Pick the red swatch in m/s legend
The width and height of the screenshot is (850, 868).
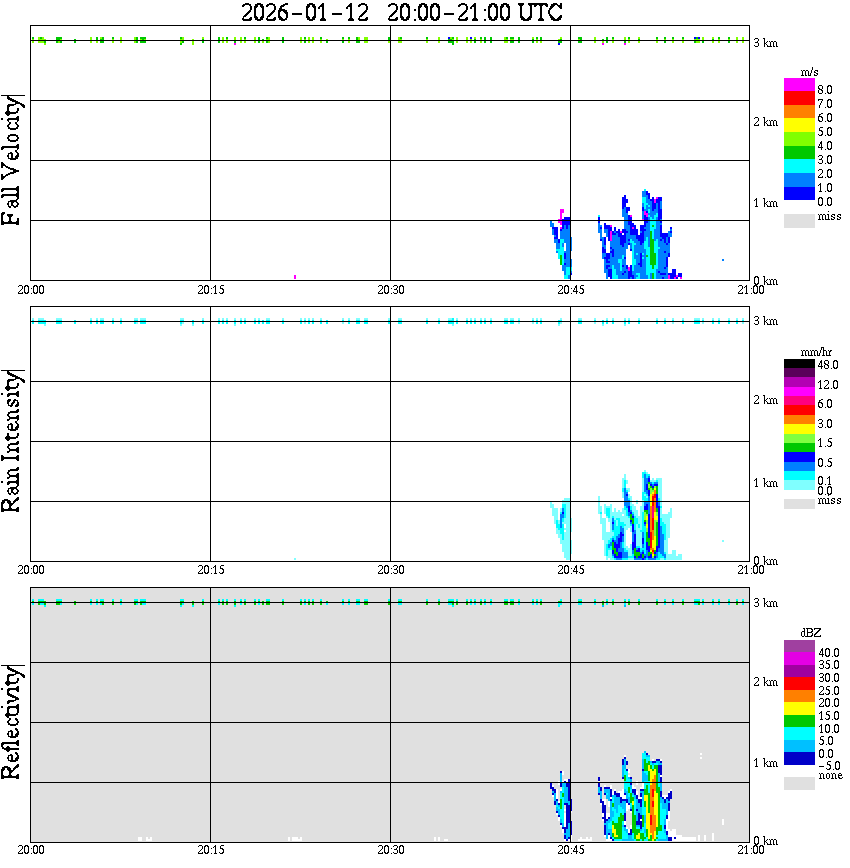click(799, 98)
